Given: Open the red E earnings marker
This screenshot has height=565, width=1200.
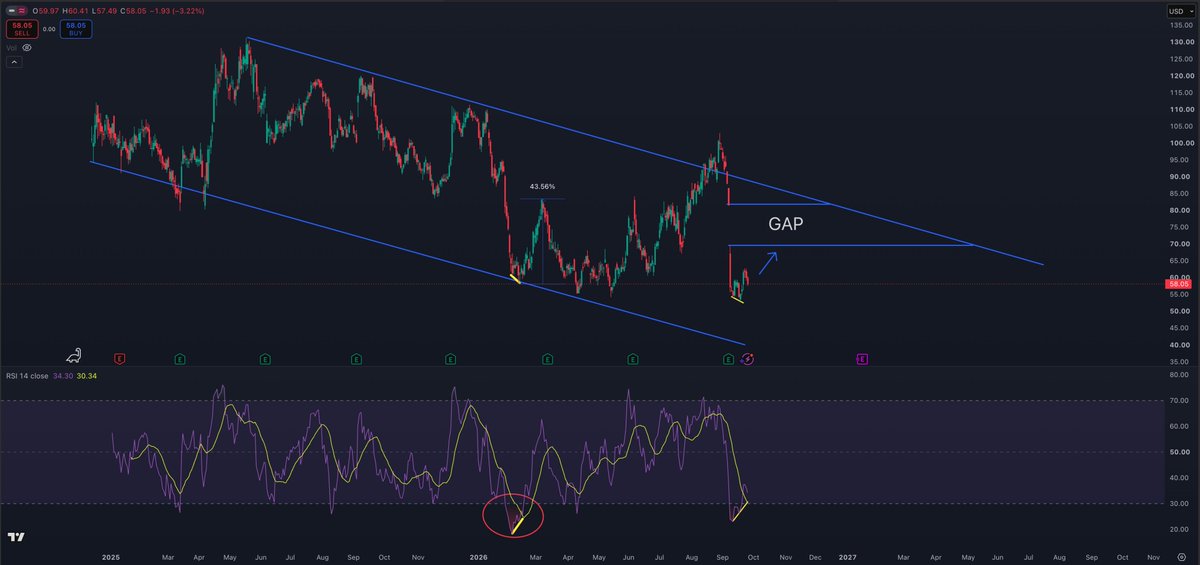Looking at the screenshot, I should coord(119,358).
